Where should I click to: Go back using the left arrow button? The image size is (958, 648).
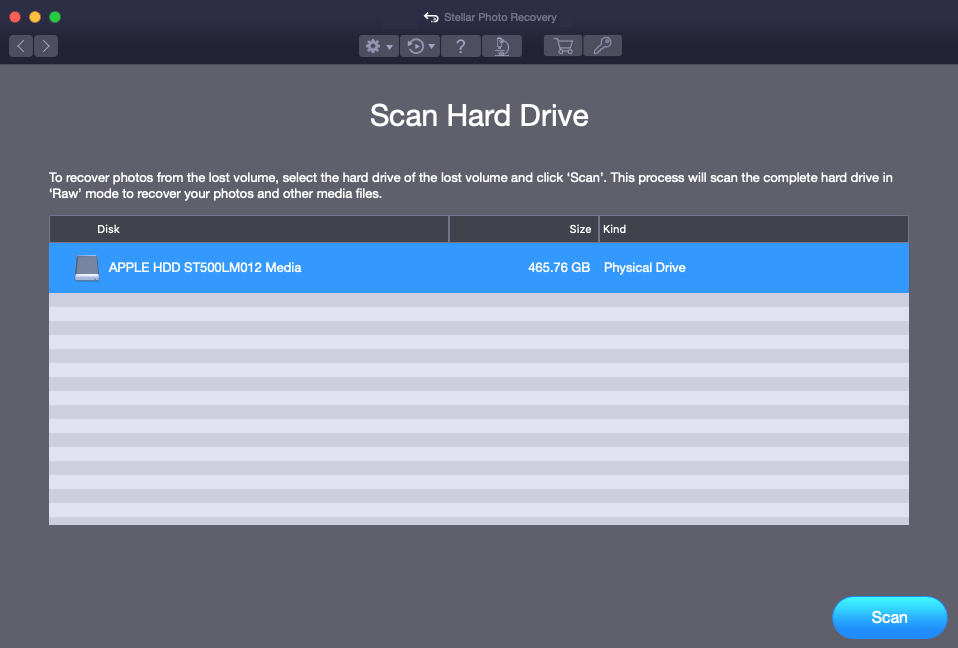point(21,46)
